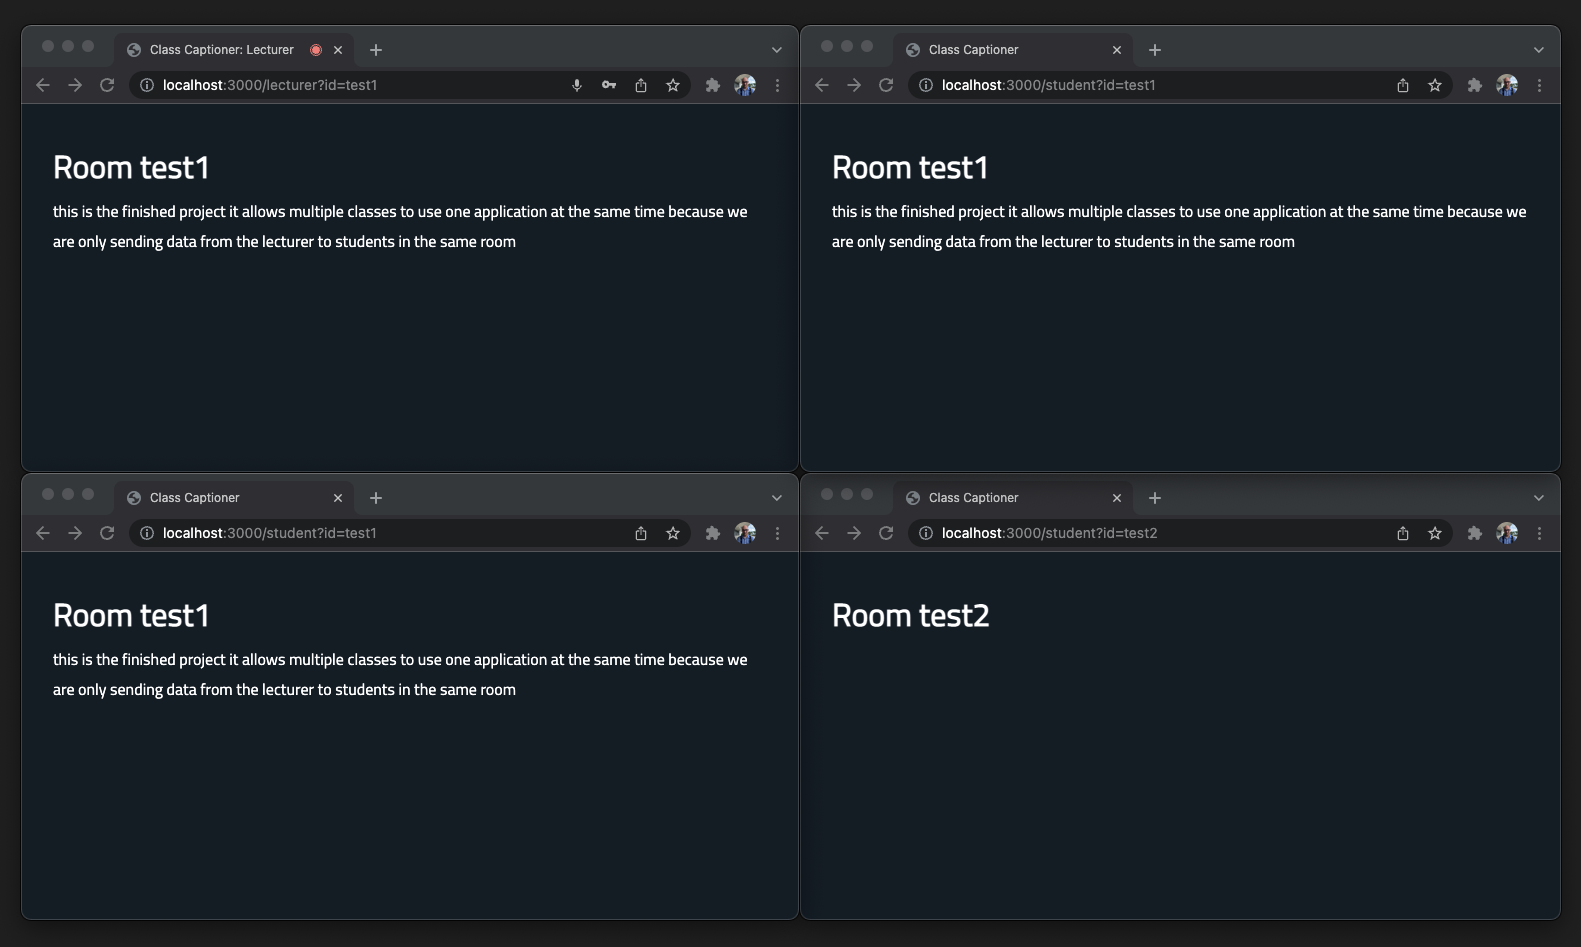1581x947 pixels.
Task: Open three-dot menu in student test2 window
Action: tap(1539, 533)
